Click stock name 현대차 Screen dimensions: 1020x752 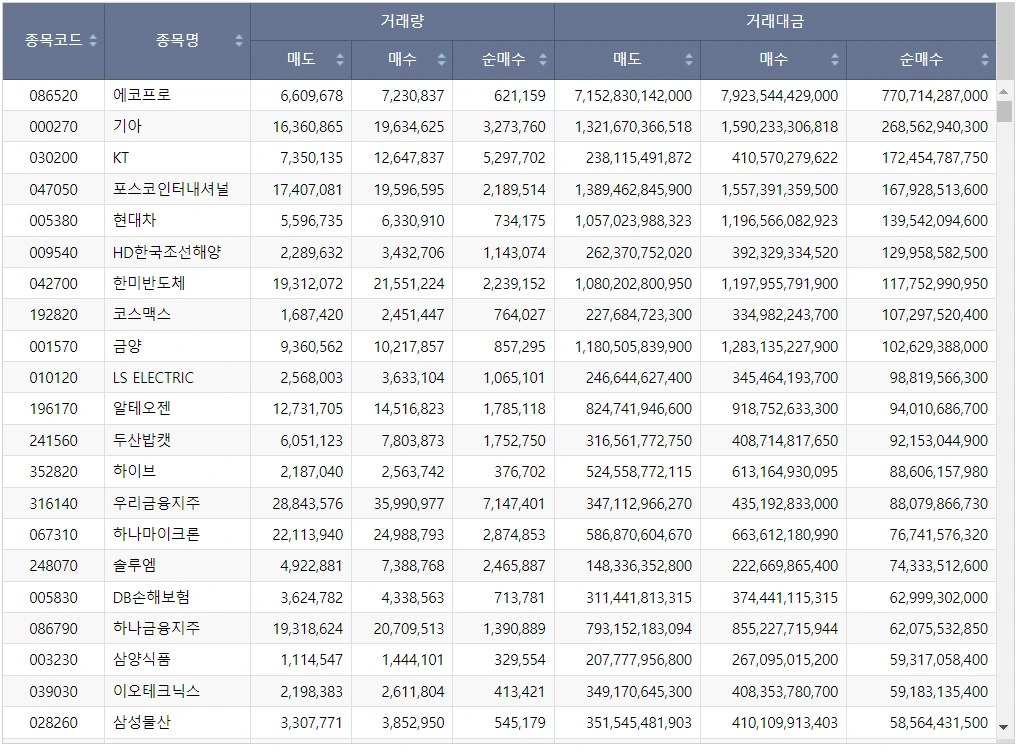(135, 221)
